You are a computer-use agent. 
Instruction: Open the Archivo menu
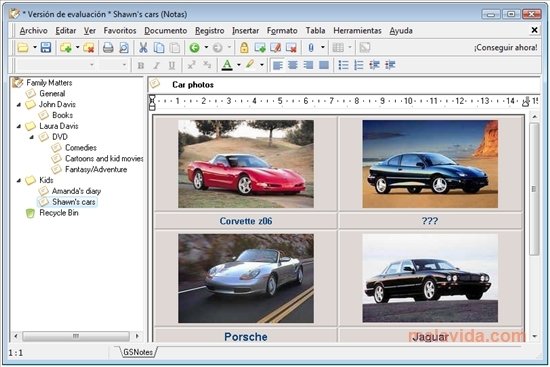click(33, 31)
